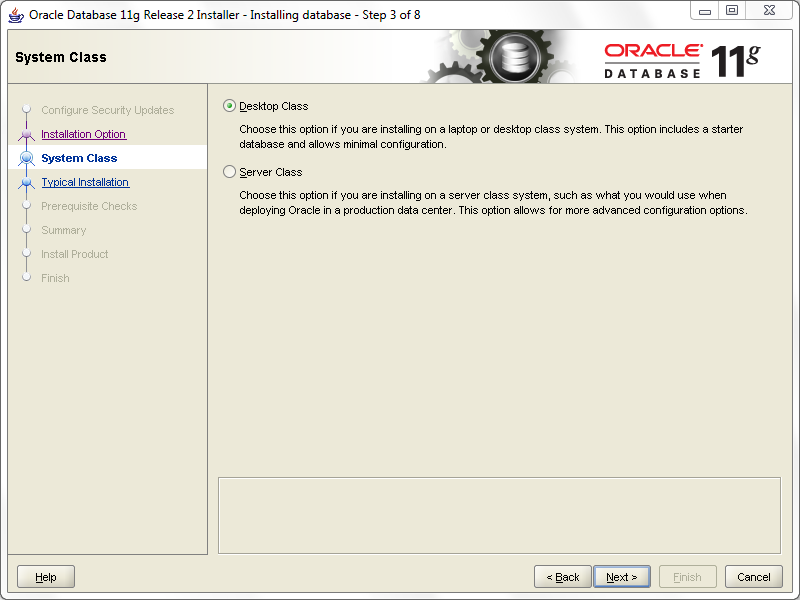The image size is (800, 600).
Task: Click the Java icon in title bar
Action: coord(16,15)
